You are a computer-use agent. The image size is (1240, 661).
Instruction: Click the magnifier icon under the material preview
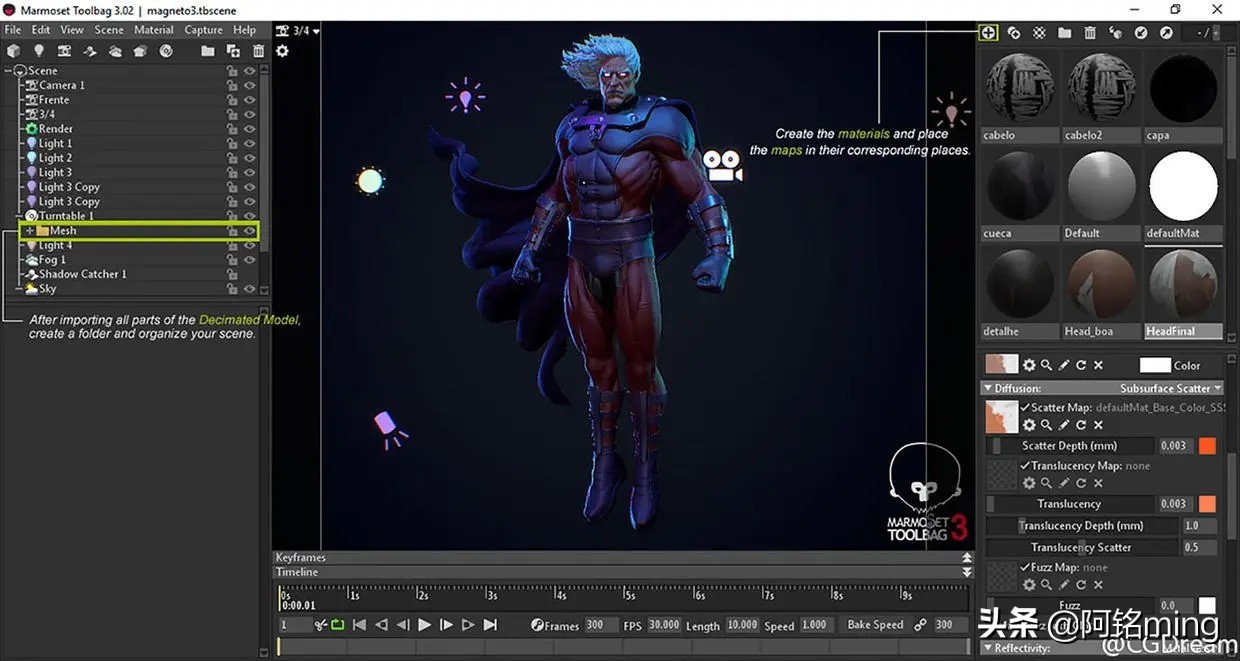point(1044,364)
